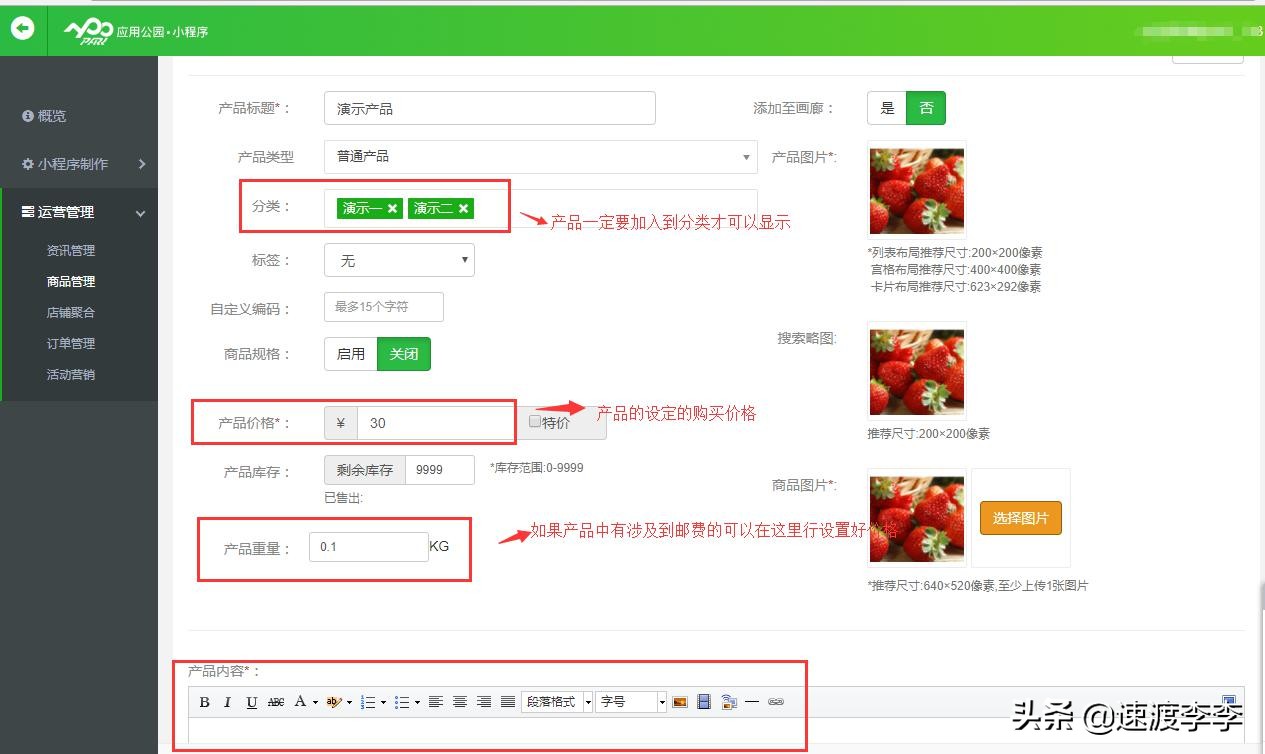The height and width of the screenshot is (754, 1265).
Task: Insert a horizontal line in the editor
Action: point(751,701)
